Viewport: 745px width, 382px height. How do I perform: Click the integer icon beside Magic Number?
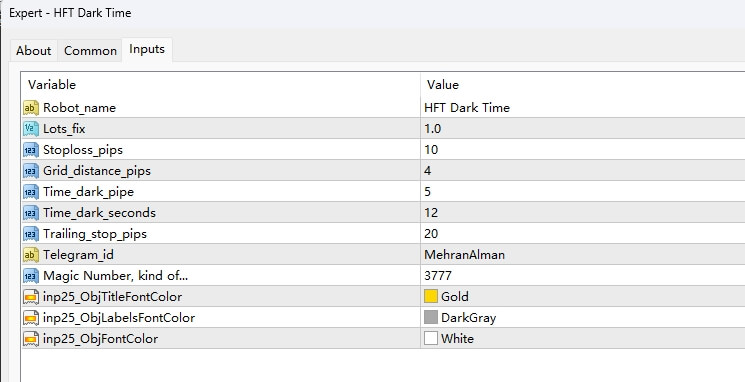31,276
